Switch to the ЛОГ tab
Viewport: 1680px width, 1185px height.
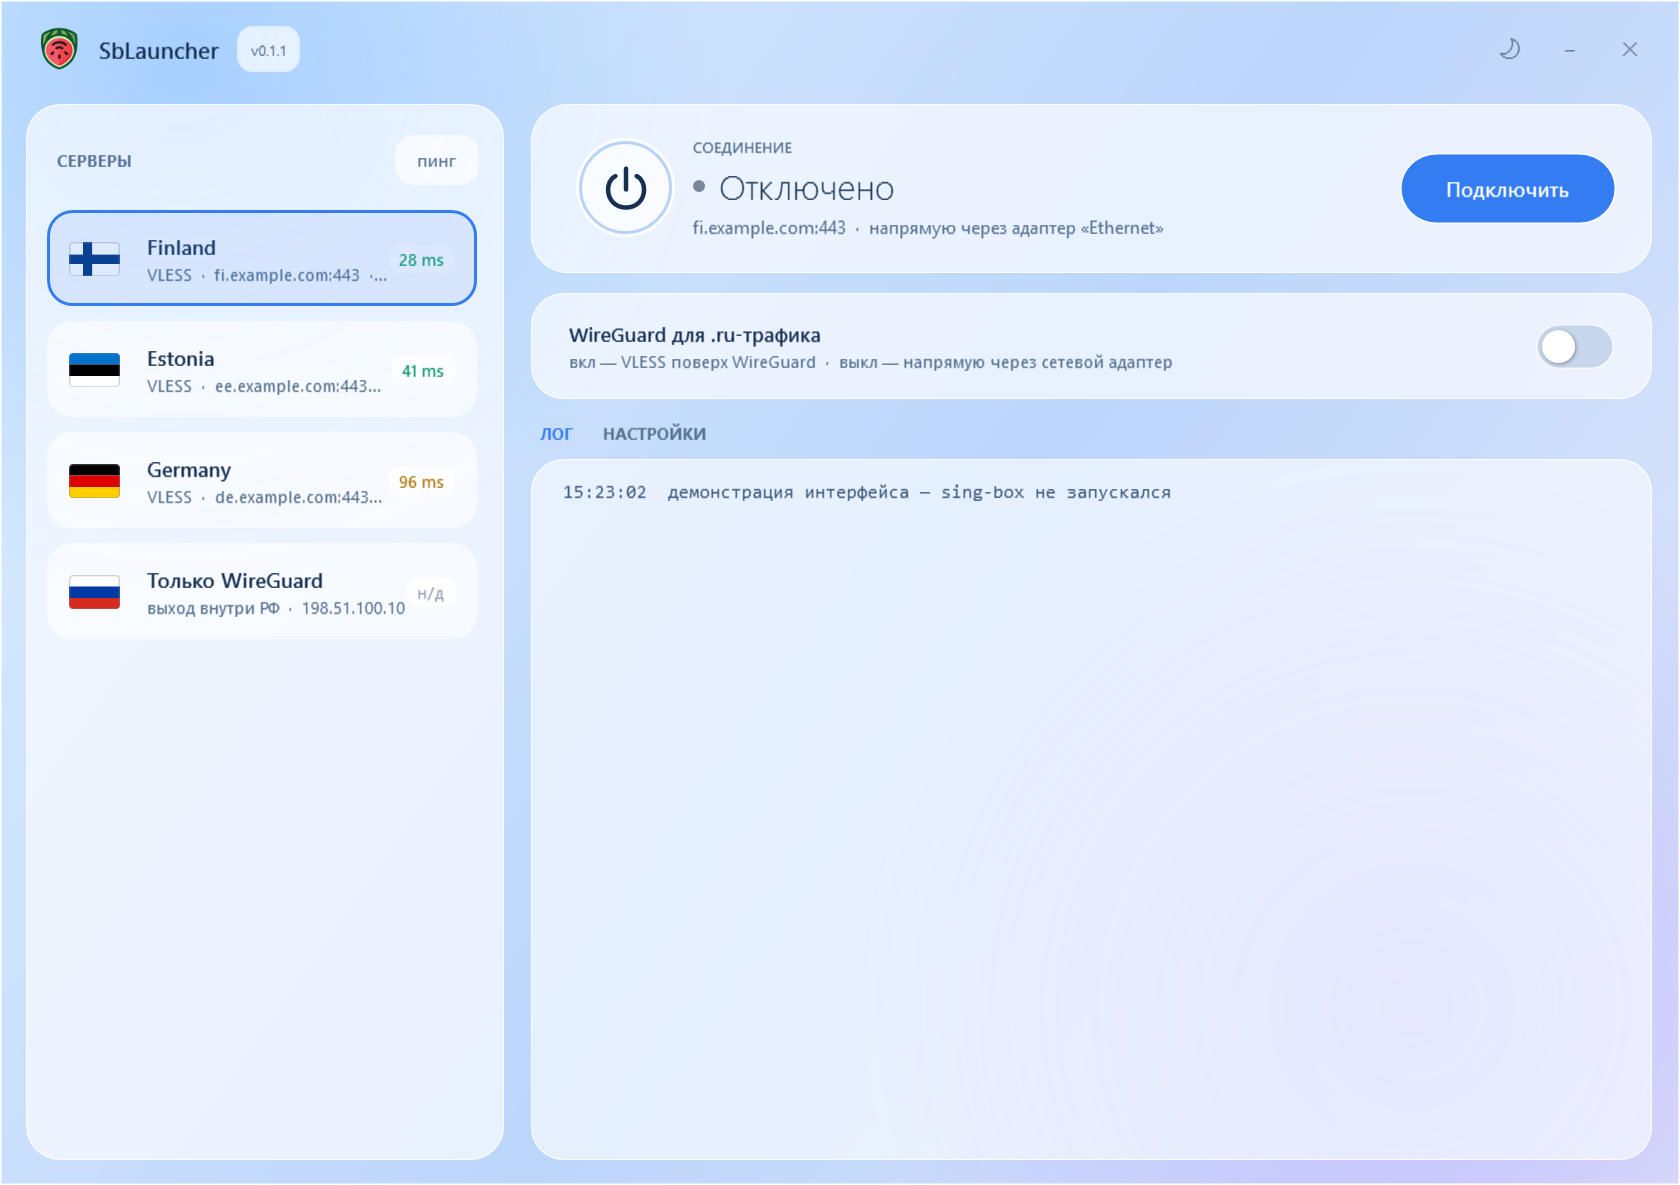[x=556, y=434]
